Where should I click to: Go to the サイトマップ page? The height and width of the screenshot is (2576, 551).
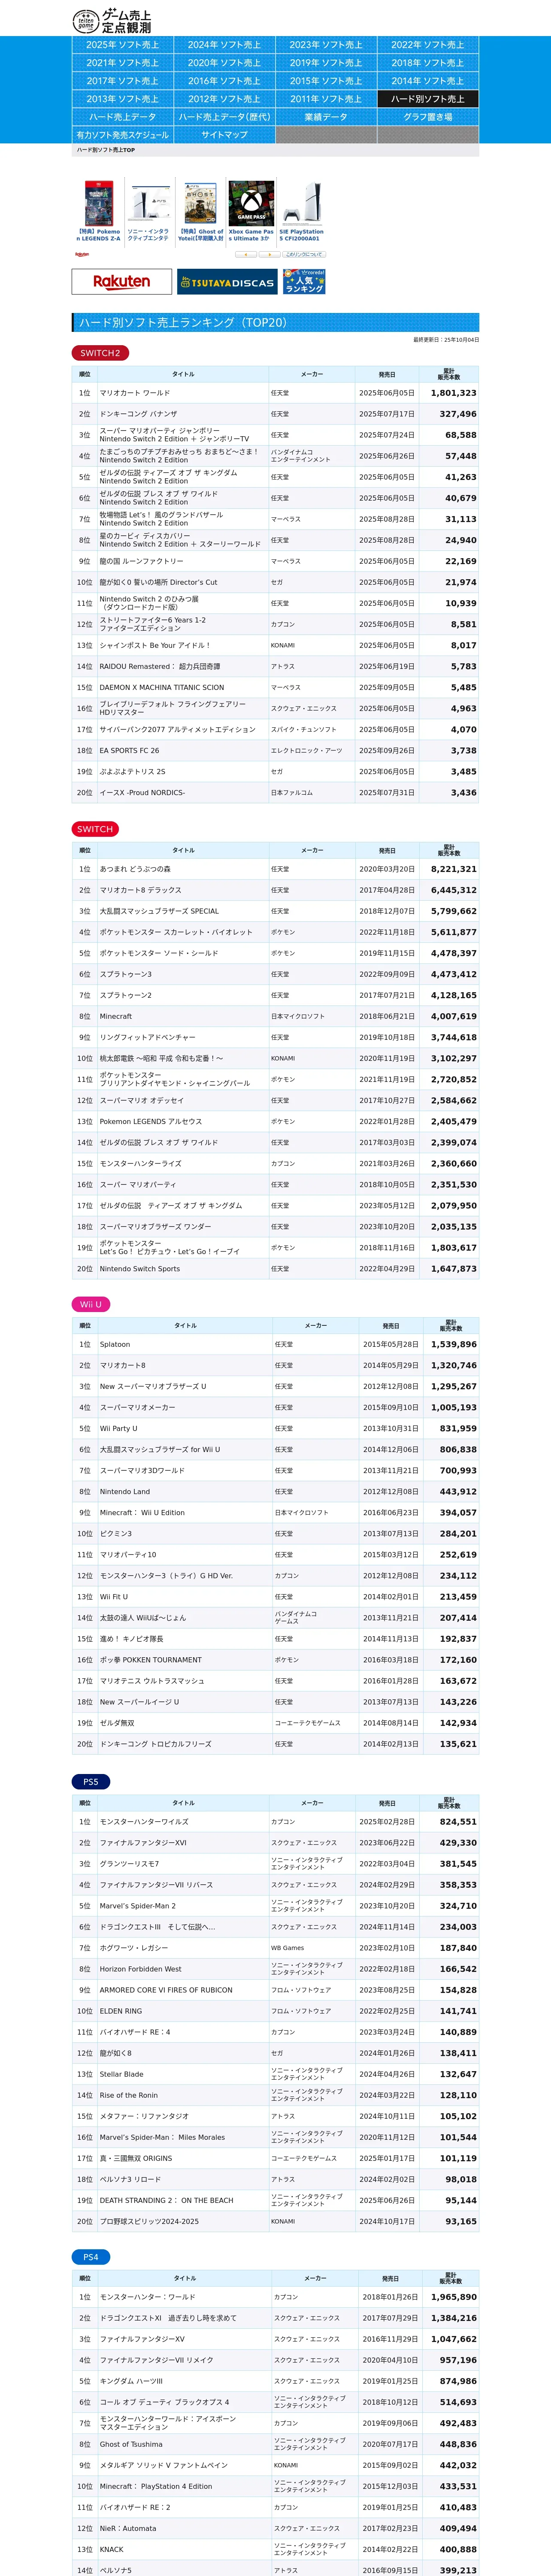pyautogui.click(x=224, y=135)
